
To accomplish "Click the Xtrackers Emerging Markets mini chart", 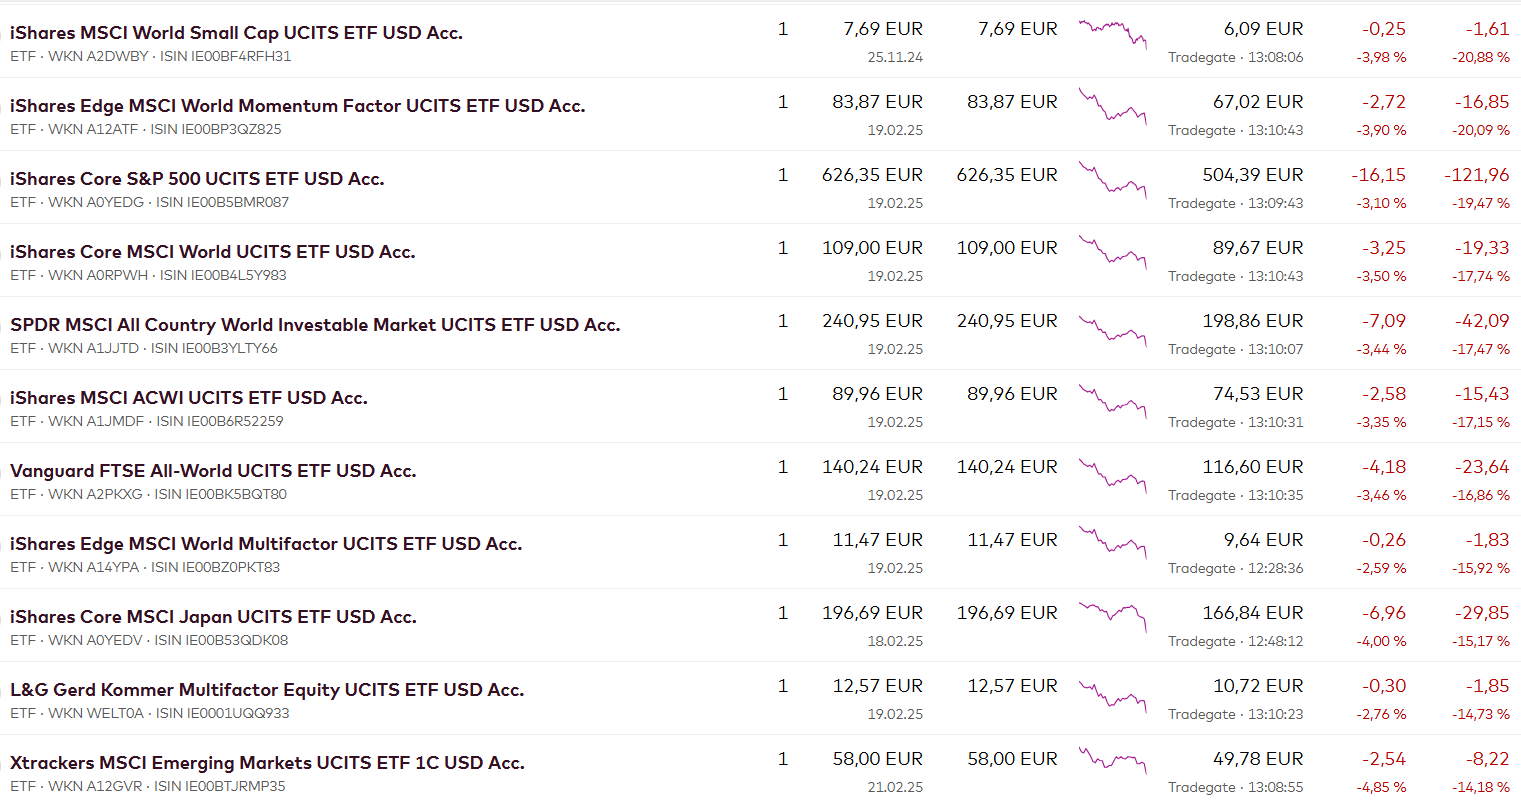I will pyautogui.click(x=1112, y=761).
